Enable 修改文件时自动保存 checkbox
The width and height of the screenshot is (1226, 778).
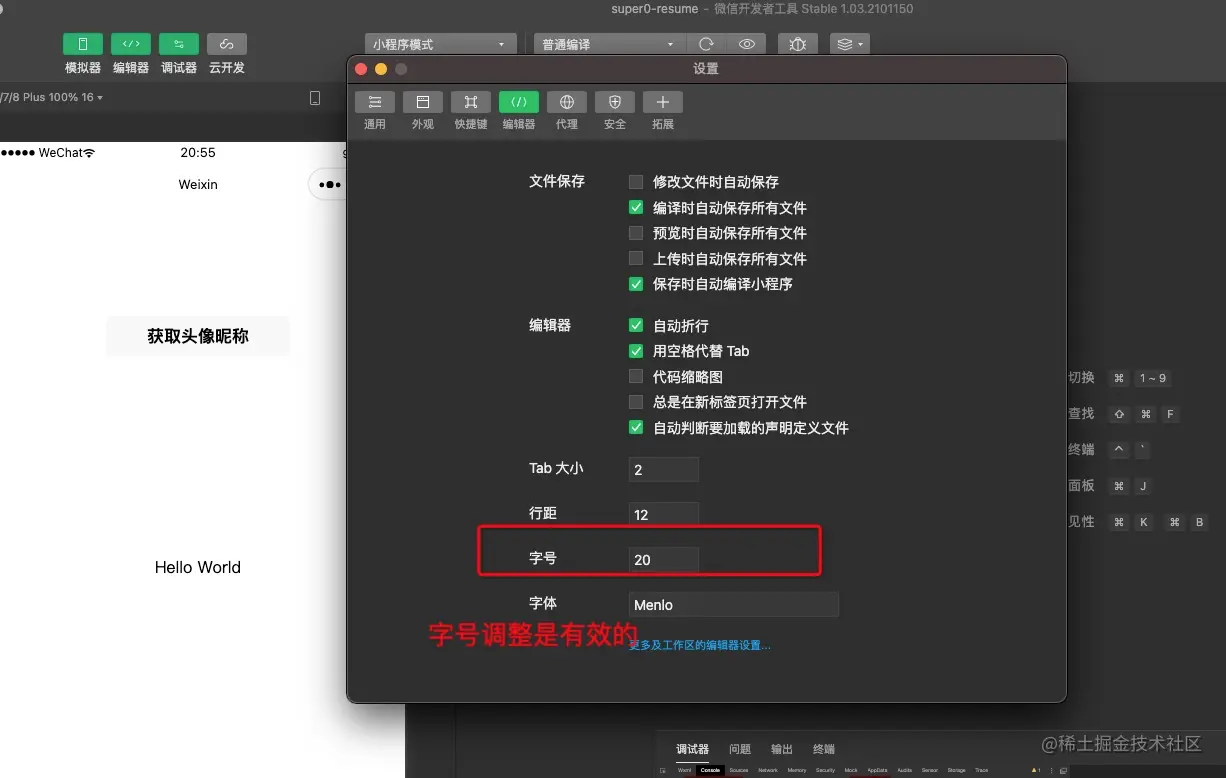click(x=636, y=182)
